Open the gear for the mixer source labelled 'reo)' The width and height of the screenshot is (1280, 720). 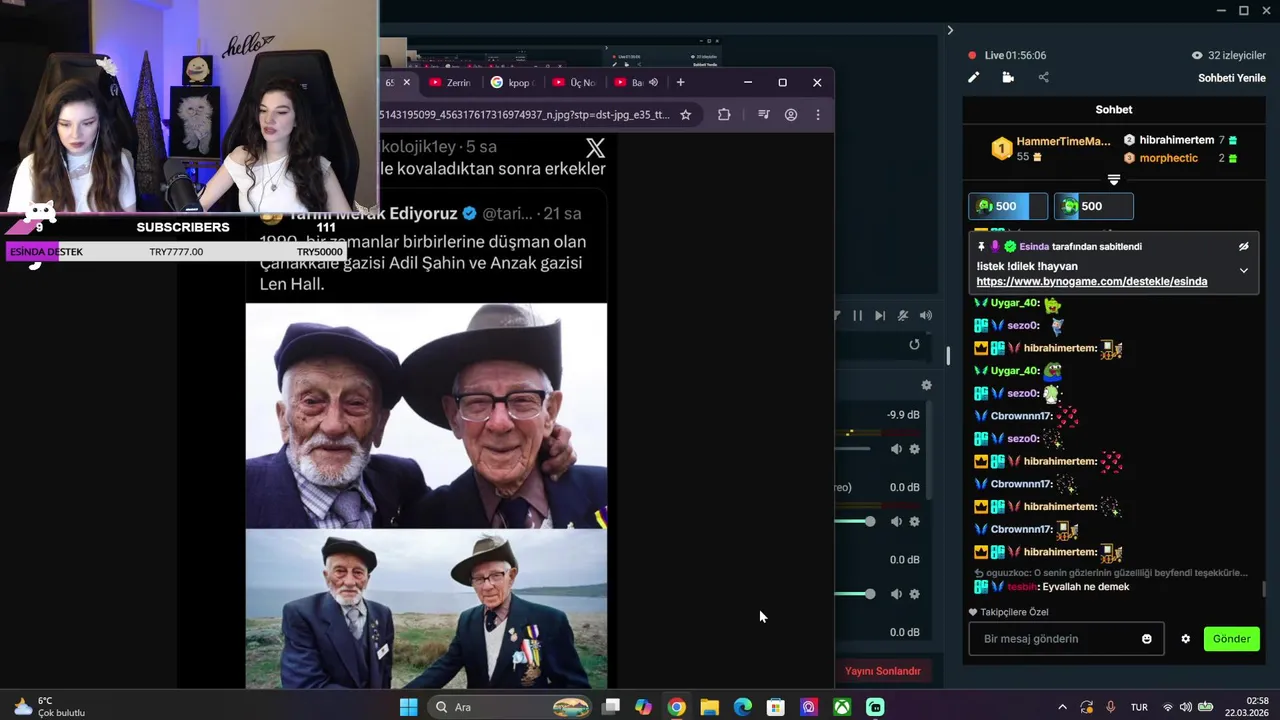914,522
